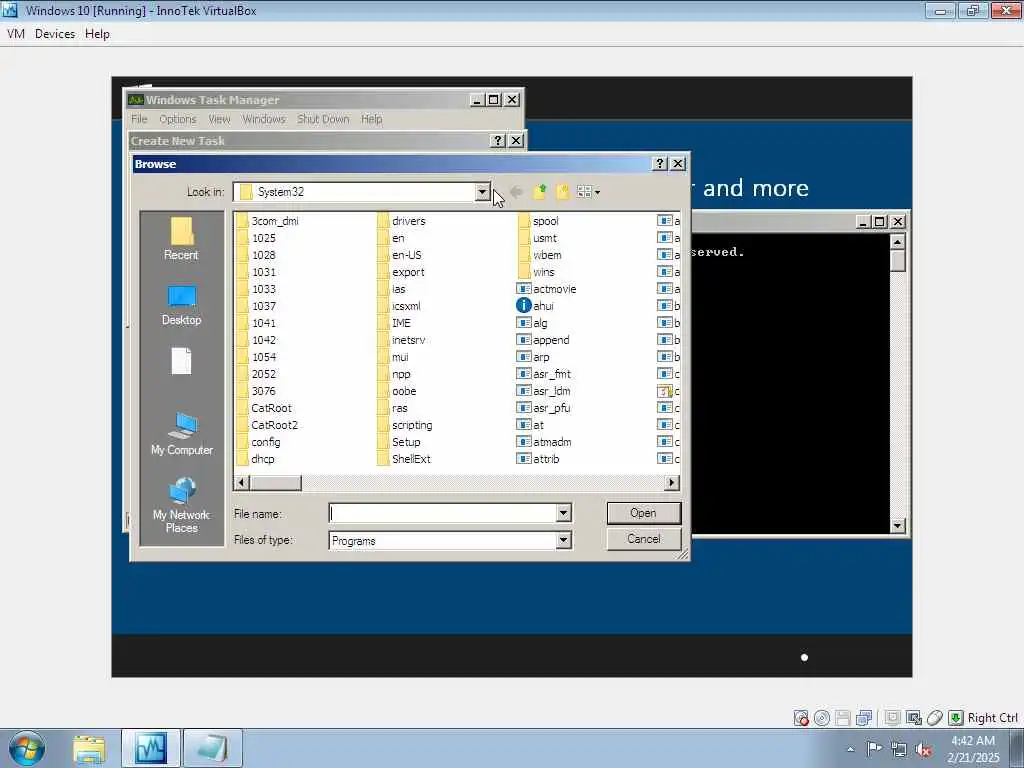Select the ahui program file

click(535, 306)
